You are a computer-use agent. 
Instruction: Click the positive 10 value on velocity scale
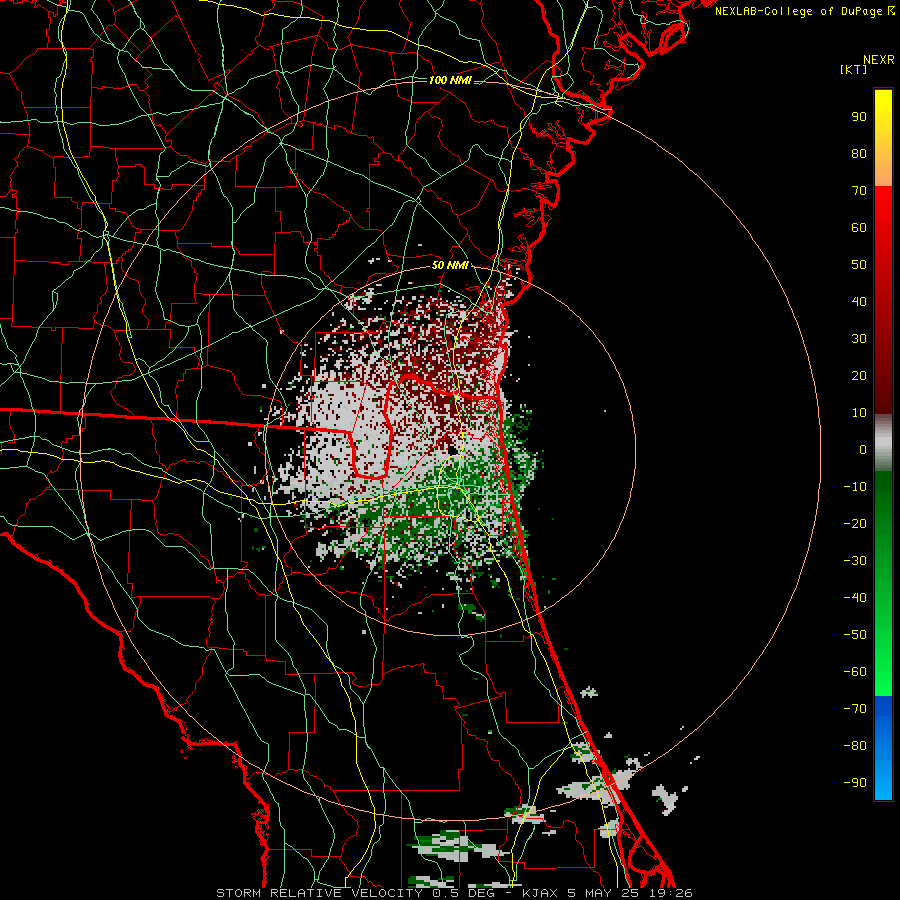(859, 413)
